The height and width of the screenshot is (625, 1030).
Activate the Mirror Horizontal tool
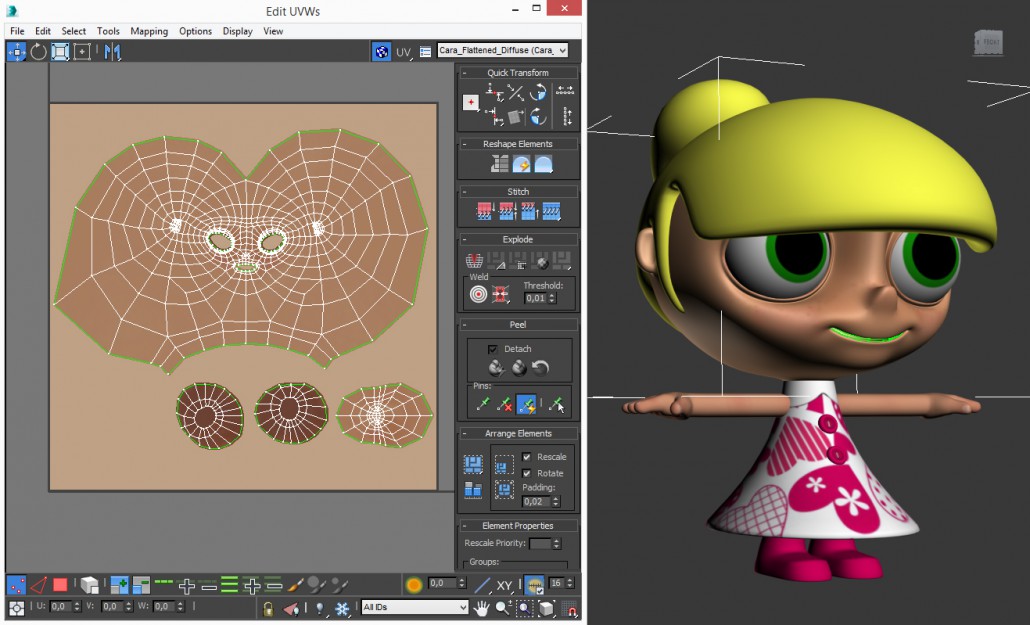pyautogui.click(x=112, y=51)
